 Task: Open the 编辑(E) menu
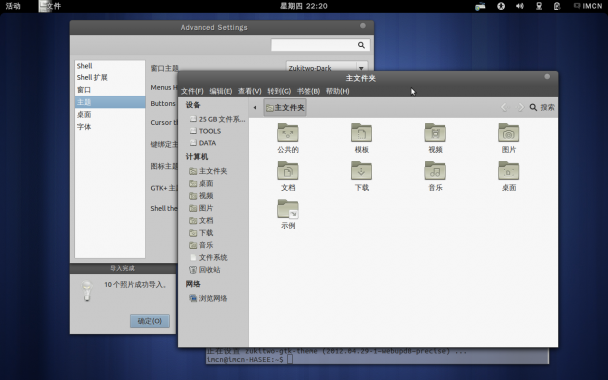[x=221, y=91]
